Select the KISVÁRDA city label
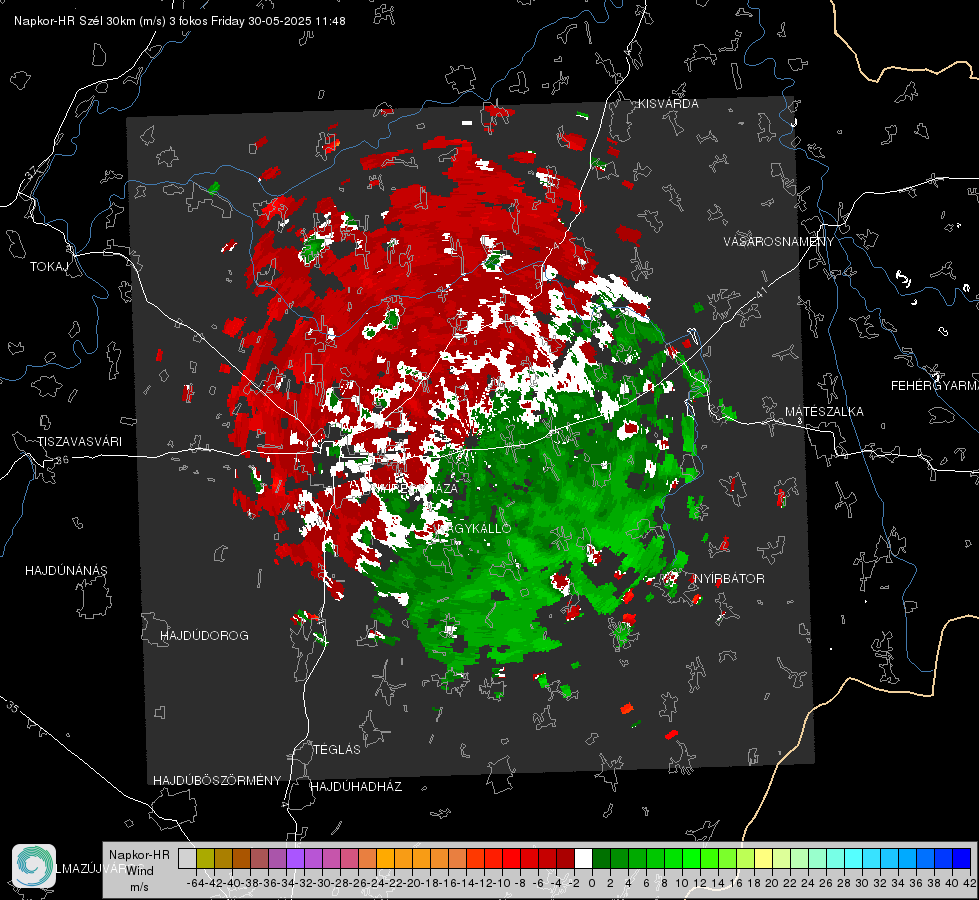Screen dimensions: 979x900 click(x=668, y=104)
